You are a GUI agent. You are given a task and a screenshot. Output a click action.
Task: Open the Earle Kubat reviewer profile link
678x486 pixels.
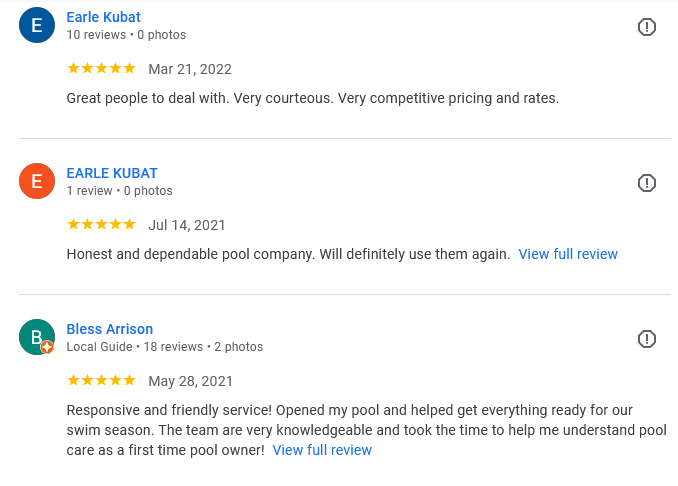(103, 17)
